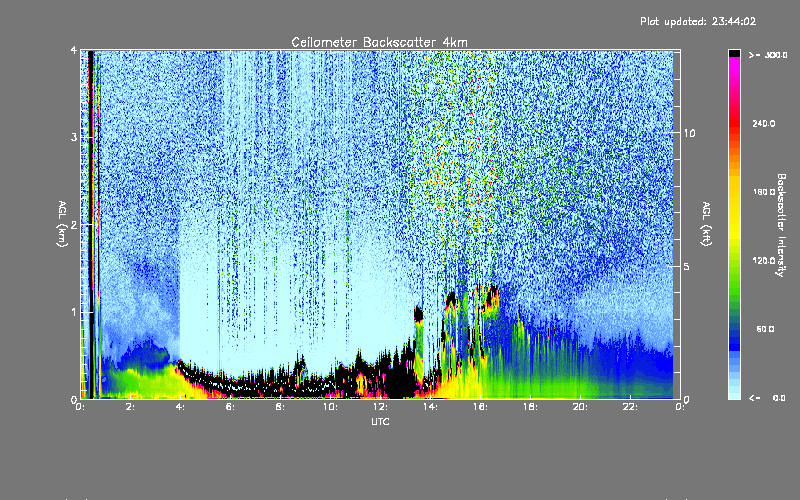Viewport: 800px width, 500px height.
Task: Click the "120.0" colorbar label
Action: click(764, 260)
